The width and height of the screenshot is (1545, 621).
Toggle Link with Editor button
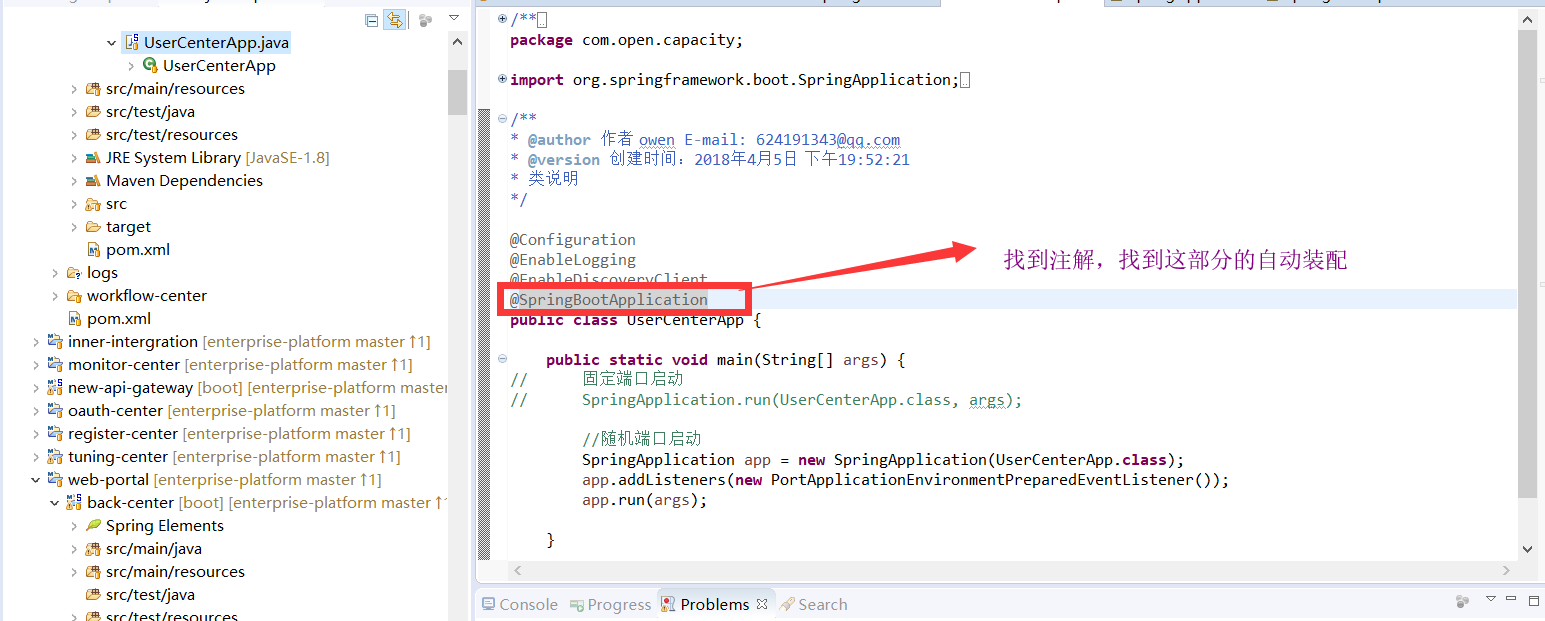click(395, 20)
